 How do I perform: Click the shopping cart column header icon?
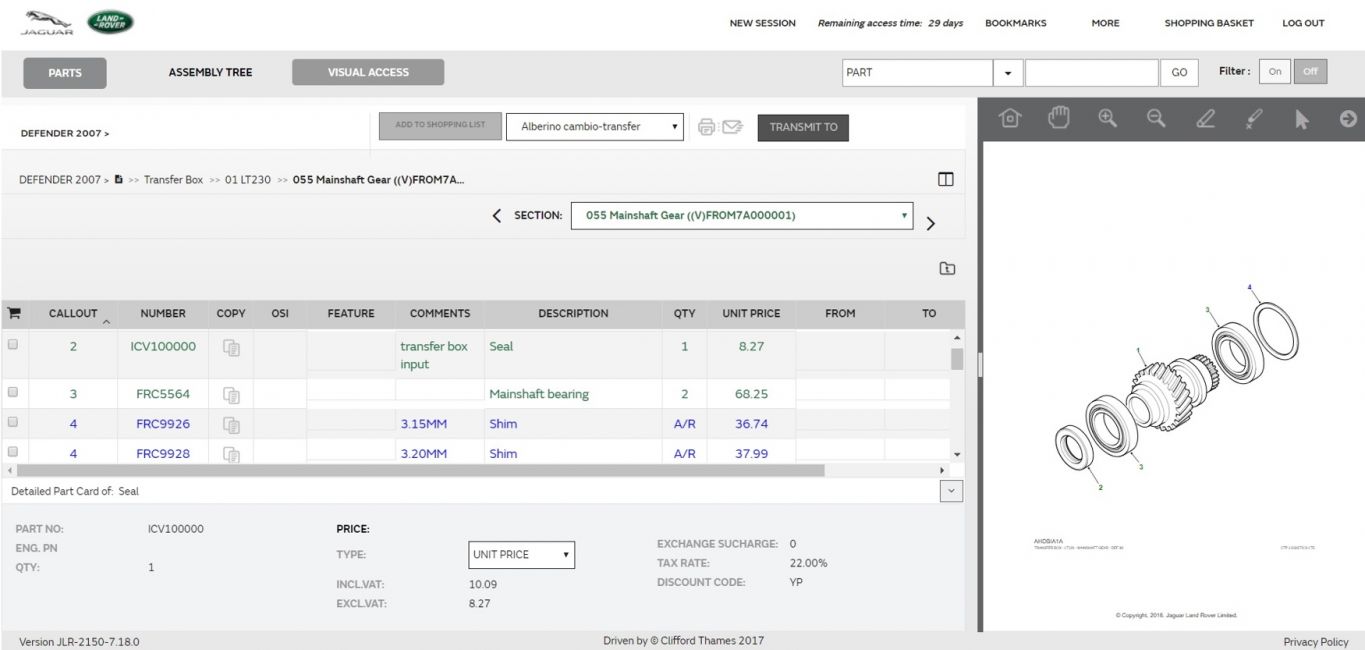tap(14, 313)
